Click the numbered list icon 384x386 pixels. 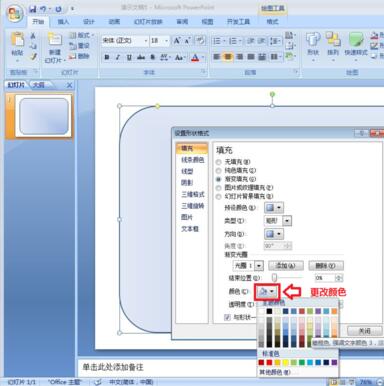click(x=233, y=41)
